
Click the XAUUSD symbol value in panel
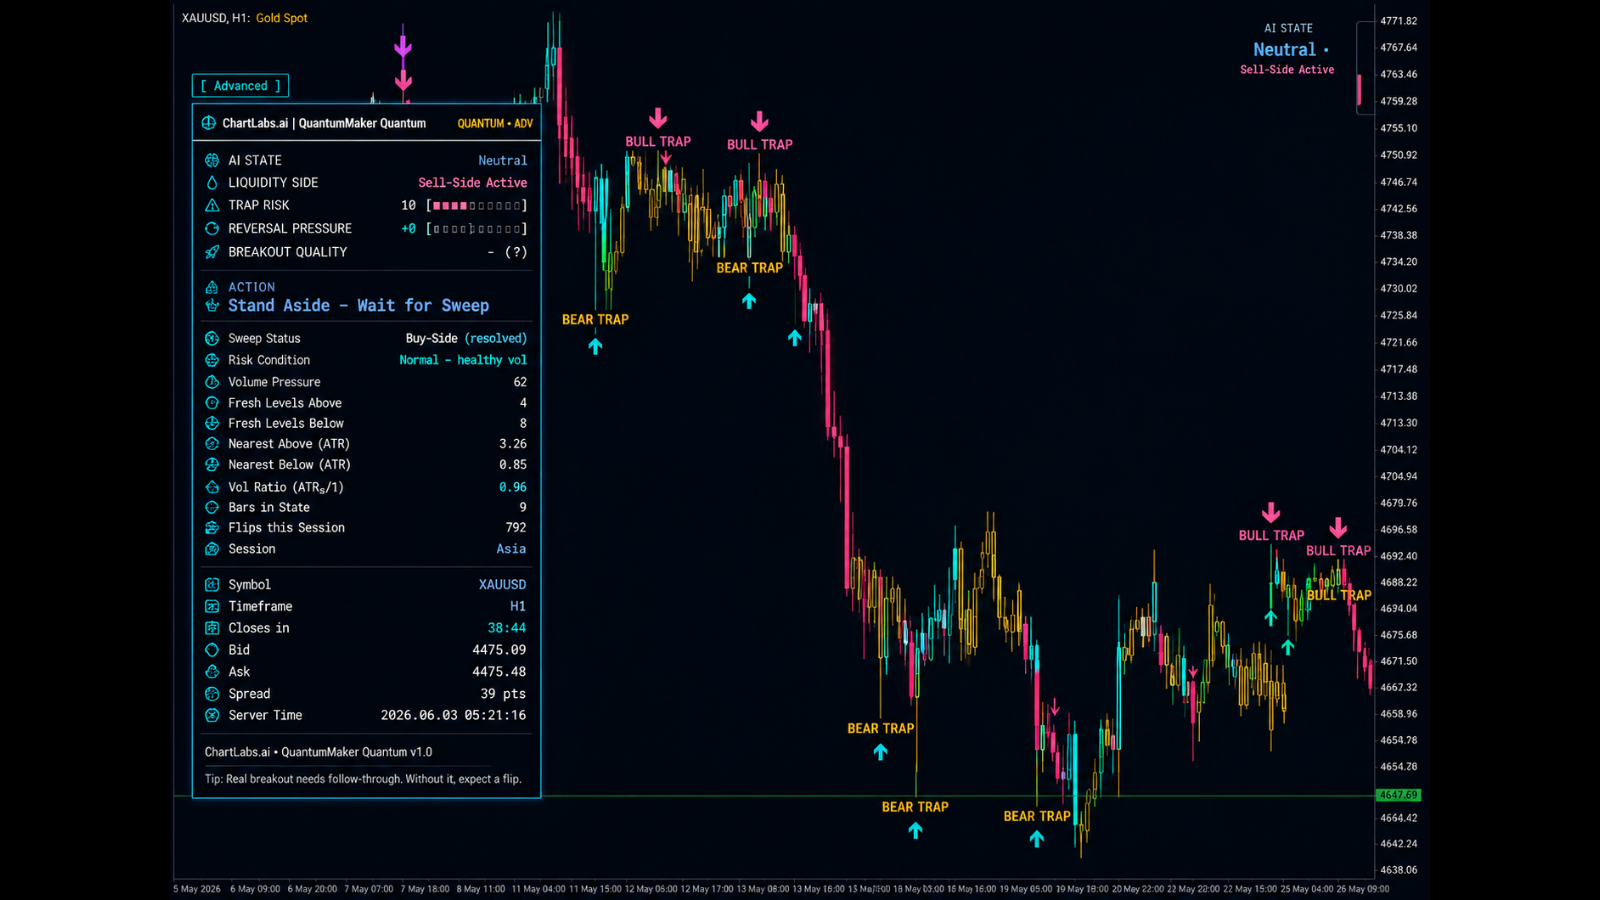(502, 585)
